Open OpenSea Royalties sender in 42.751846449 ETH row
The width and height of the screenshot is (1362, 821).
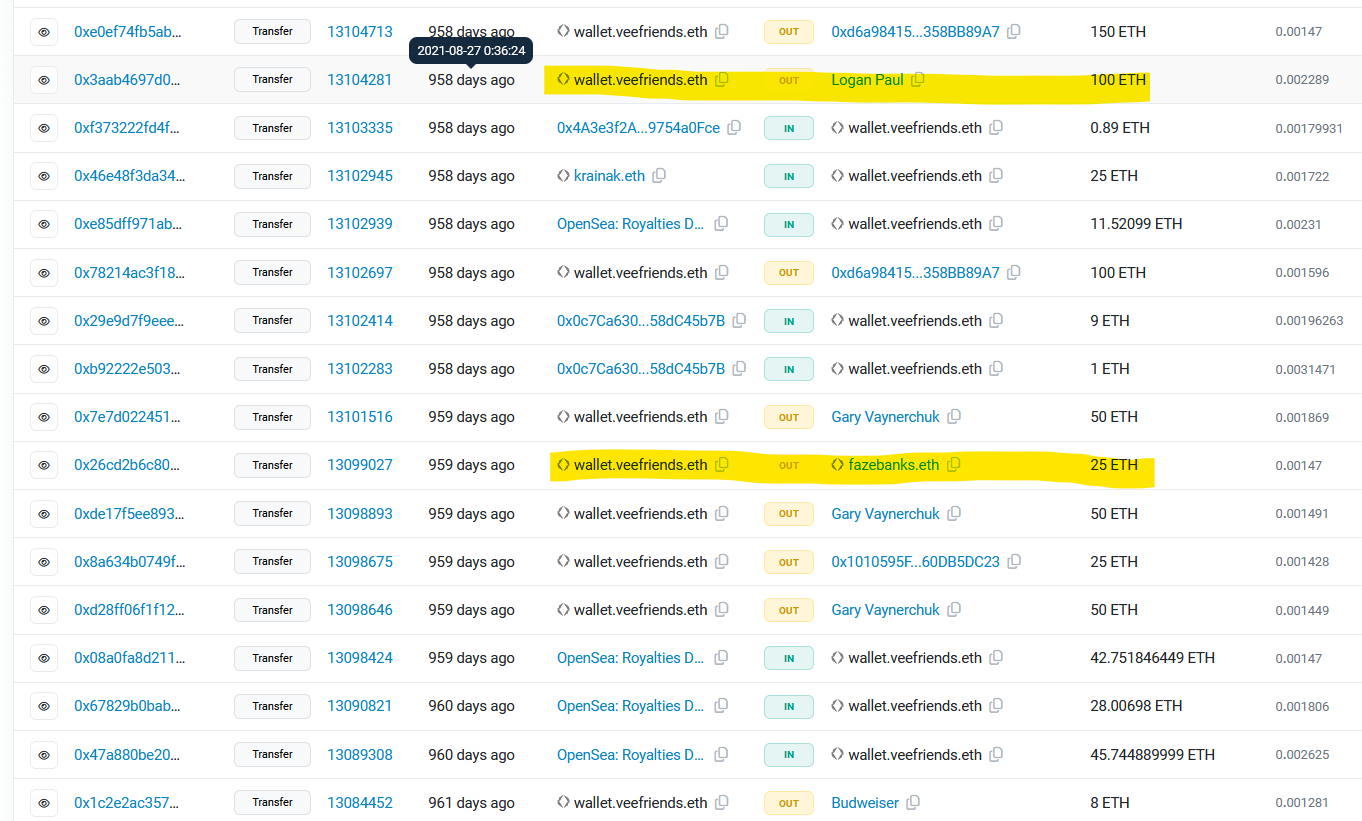[x=631, y=658]
